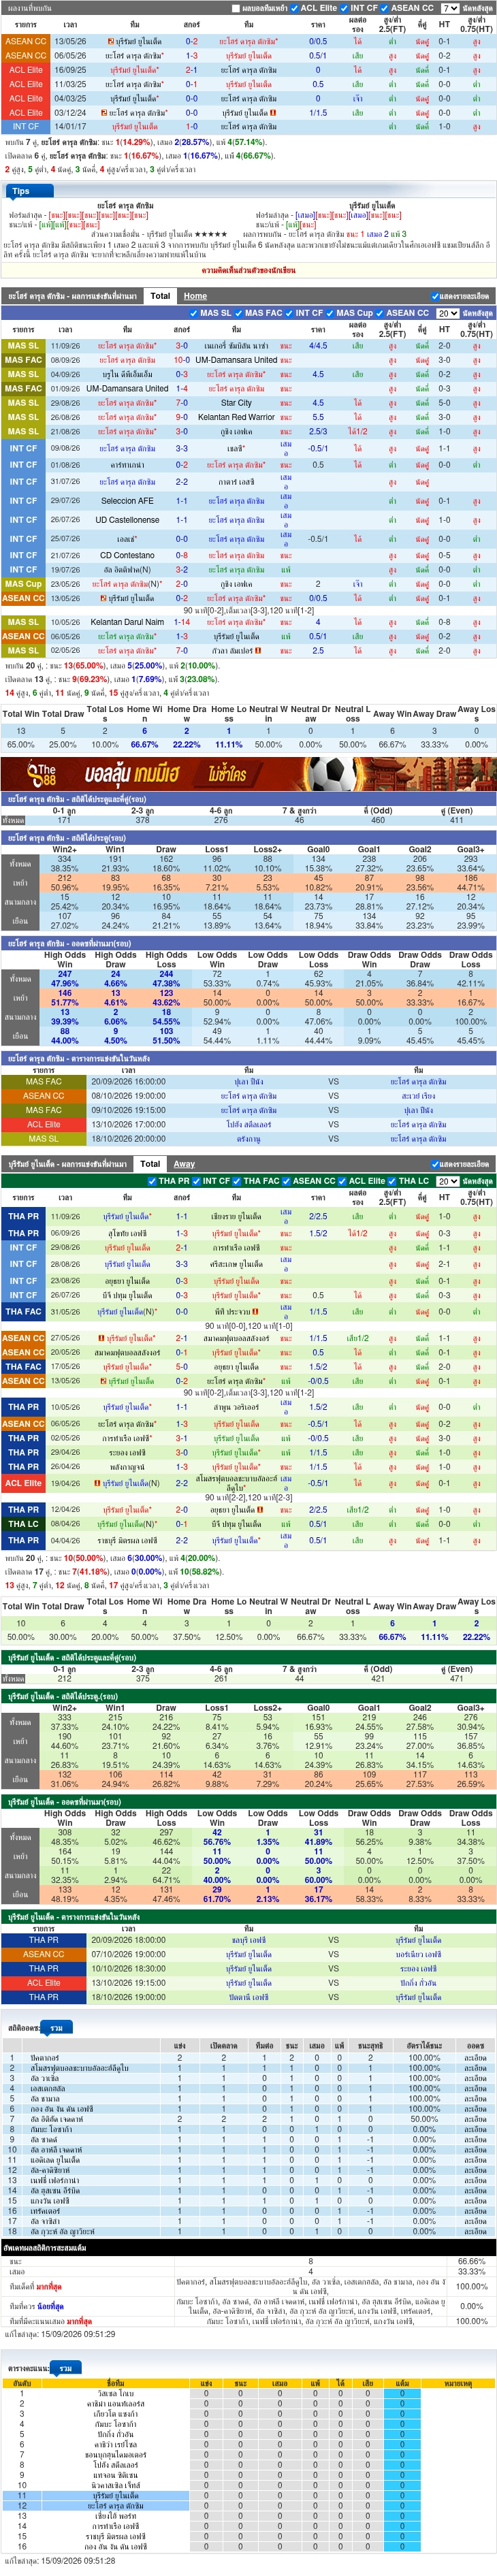This screenshot has width=497, height=2576.
Task: Click fixture date 20/09/2026 16:00:00
Action: click(128, 1081)
